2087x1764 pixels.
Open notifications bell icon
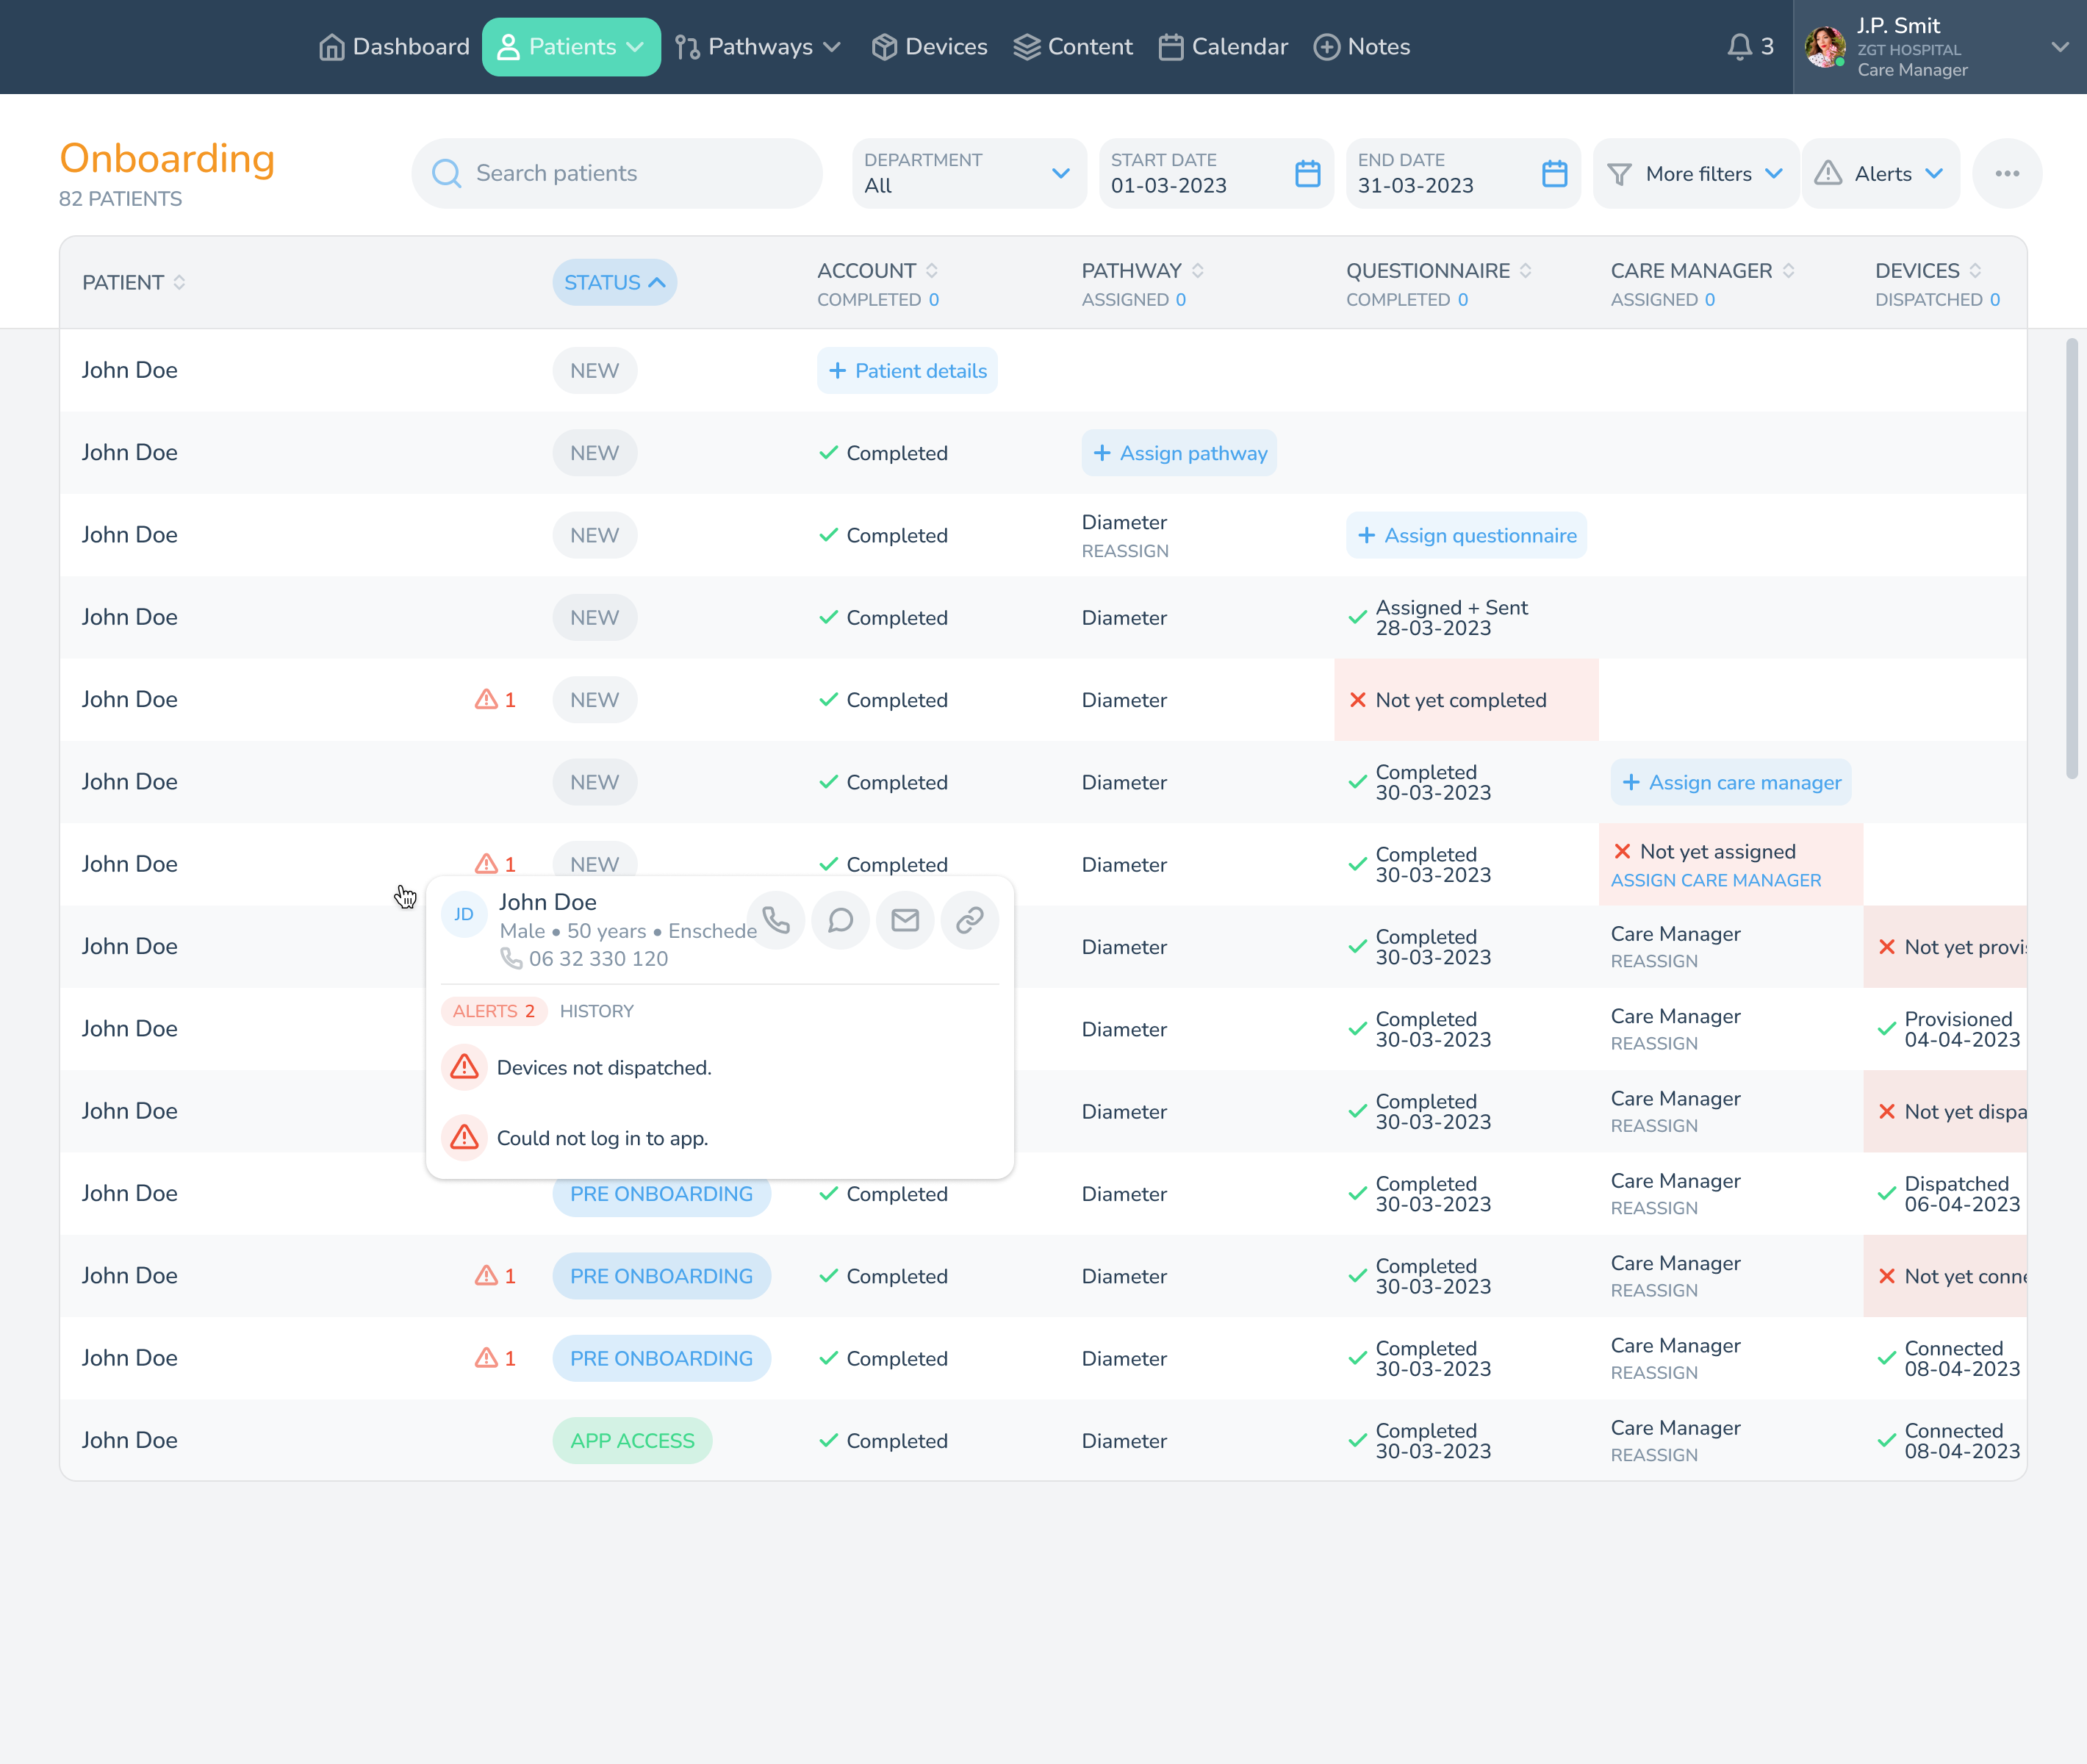[x=1739, y=47]
